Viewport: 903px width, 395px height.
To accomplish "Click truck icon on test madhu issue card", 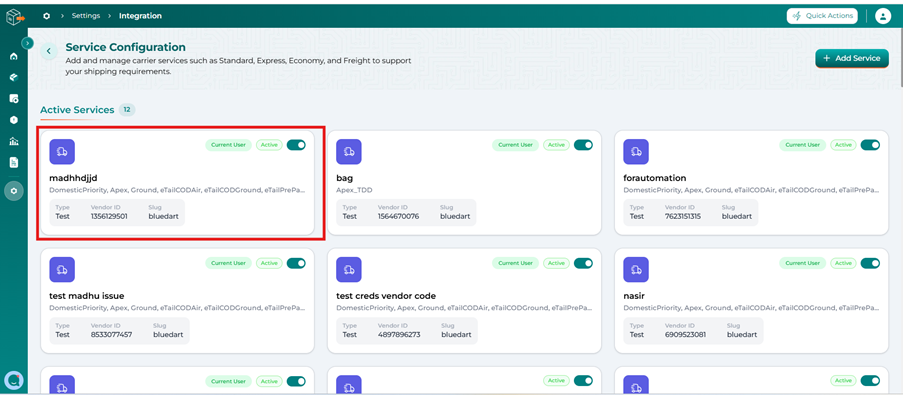I will tap(62, 269).
